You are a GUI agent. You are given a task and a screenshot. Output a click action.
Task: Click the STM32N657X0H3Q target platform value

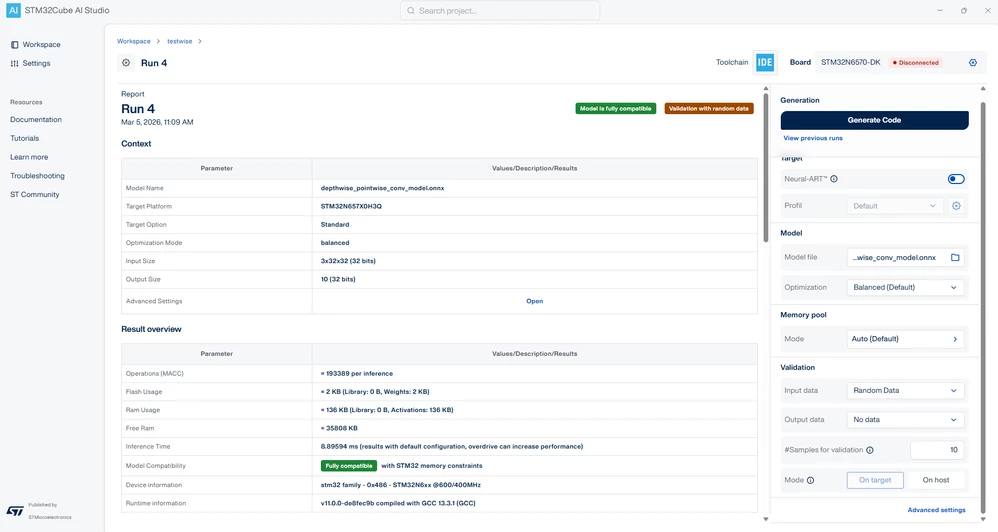(351, 207)
